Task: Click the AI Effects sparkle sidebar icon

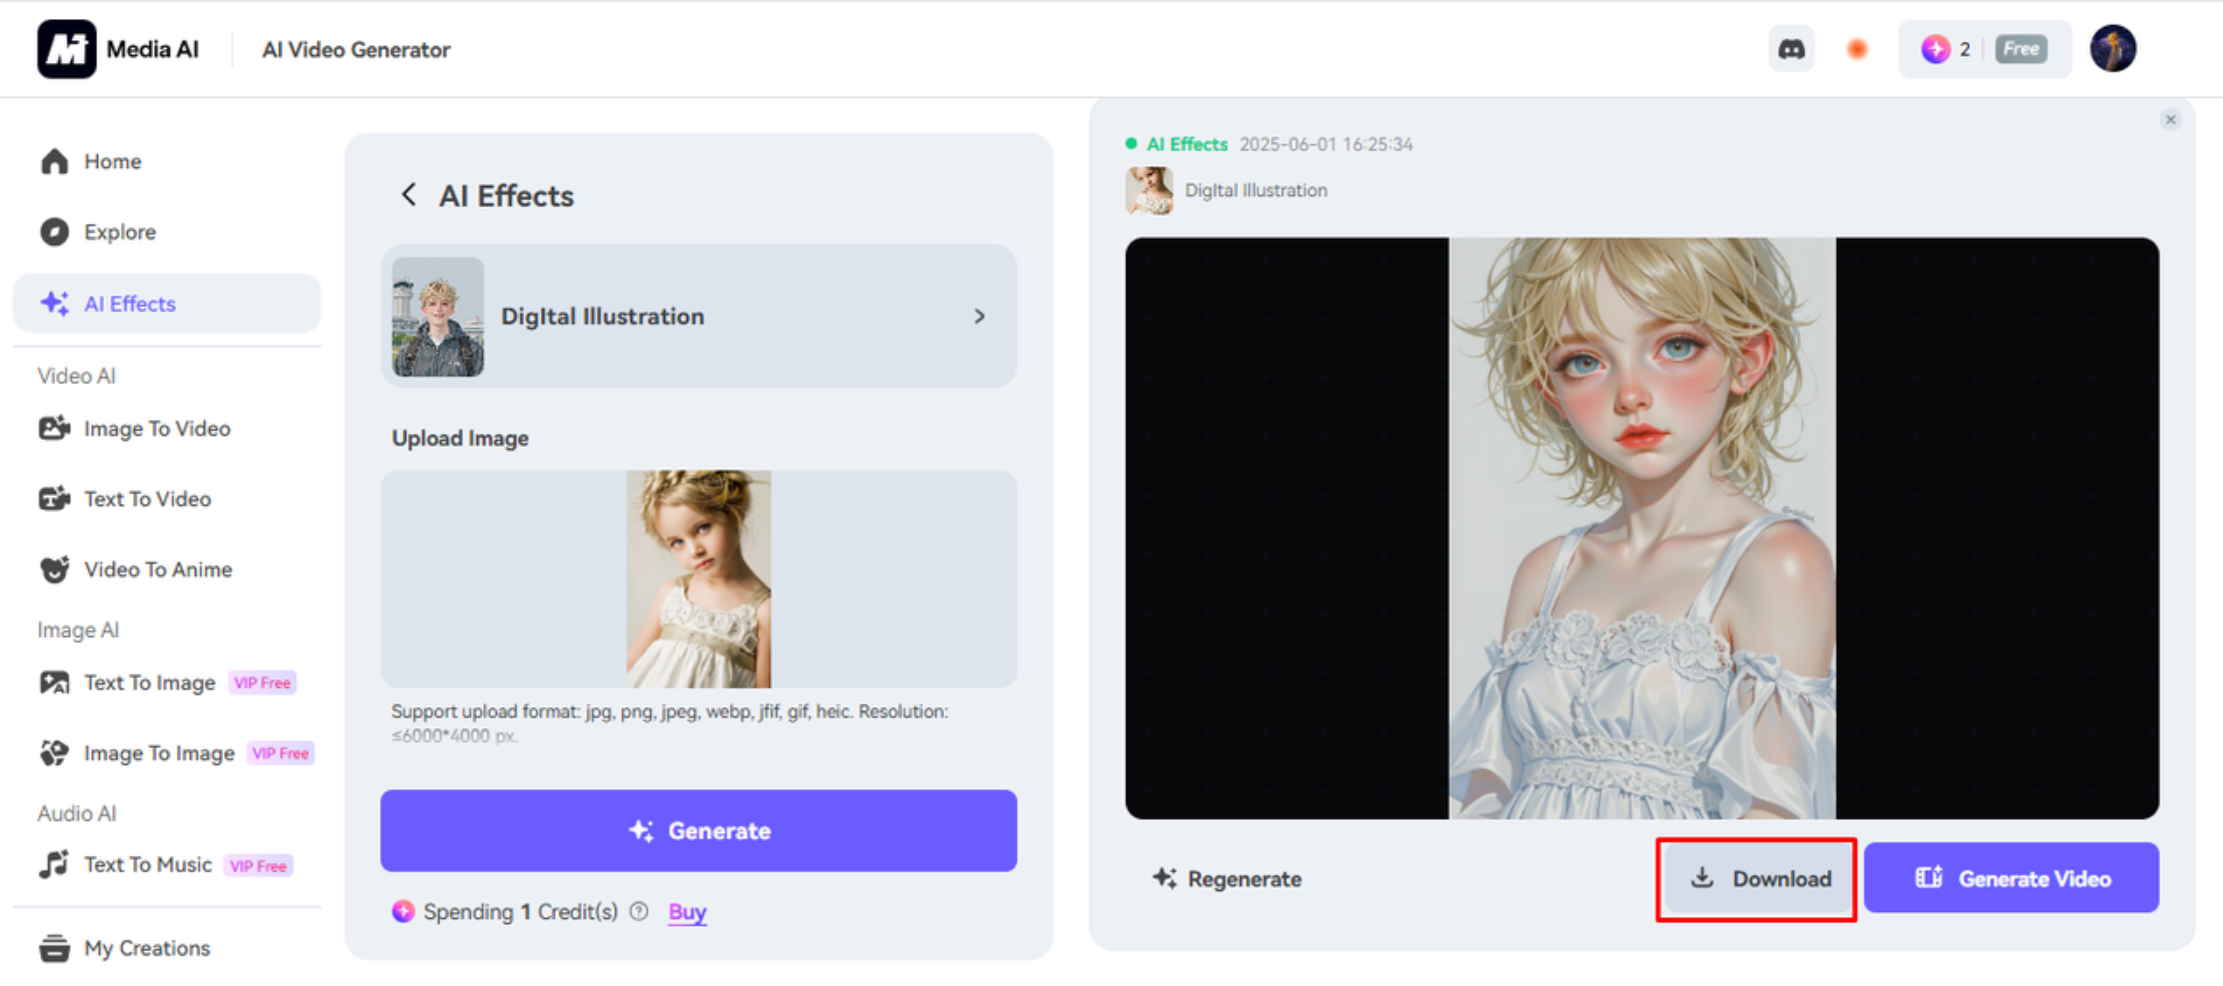Action: coord(55,303)
